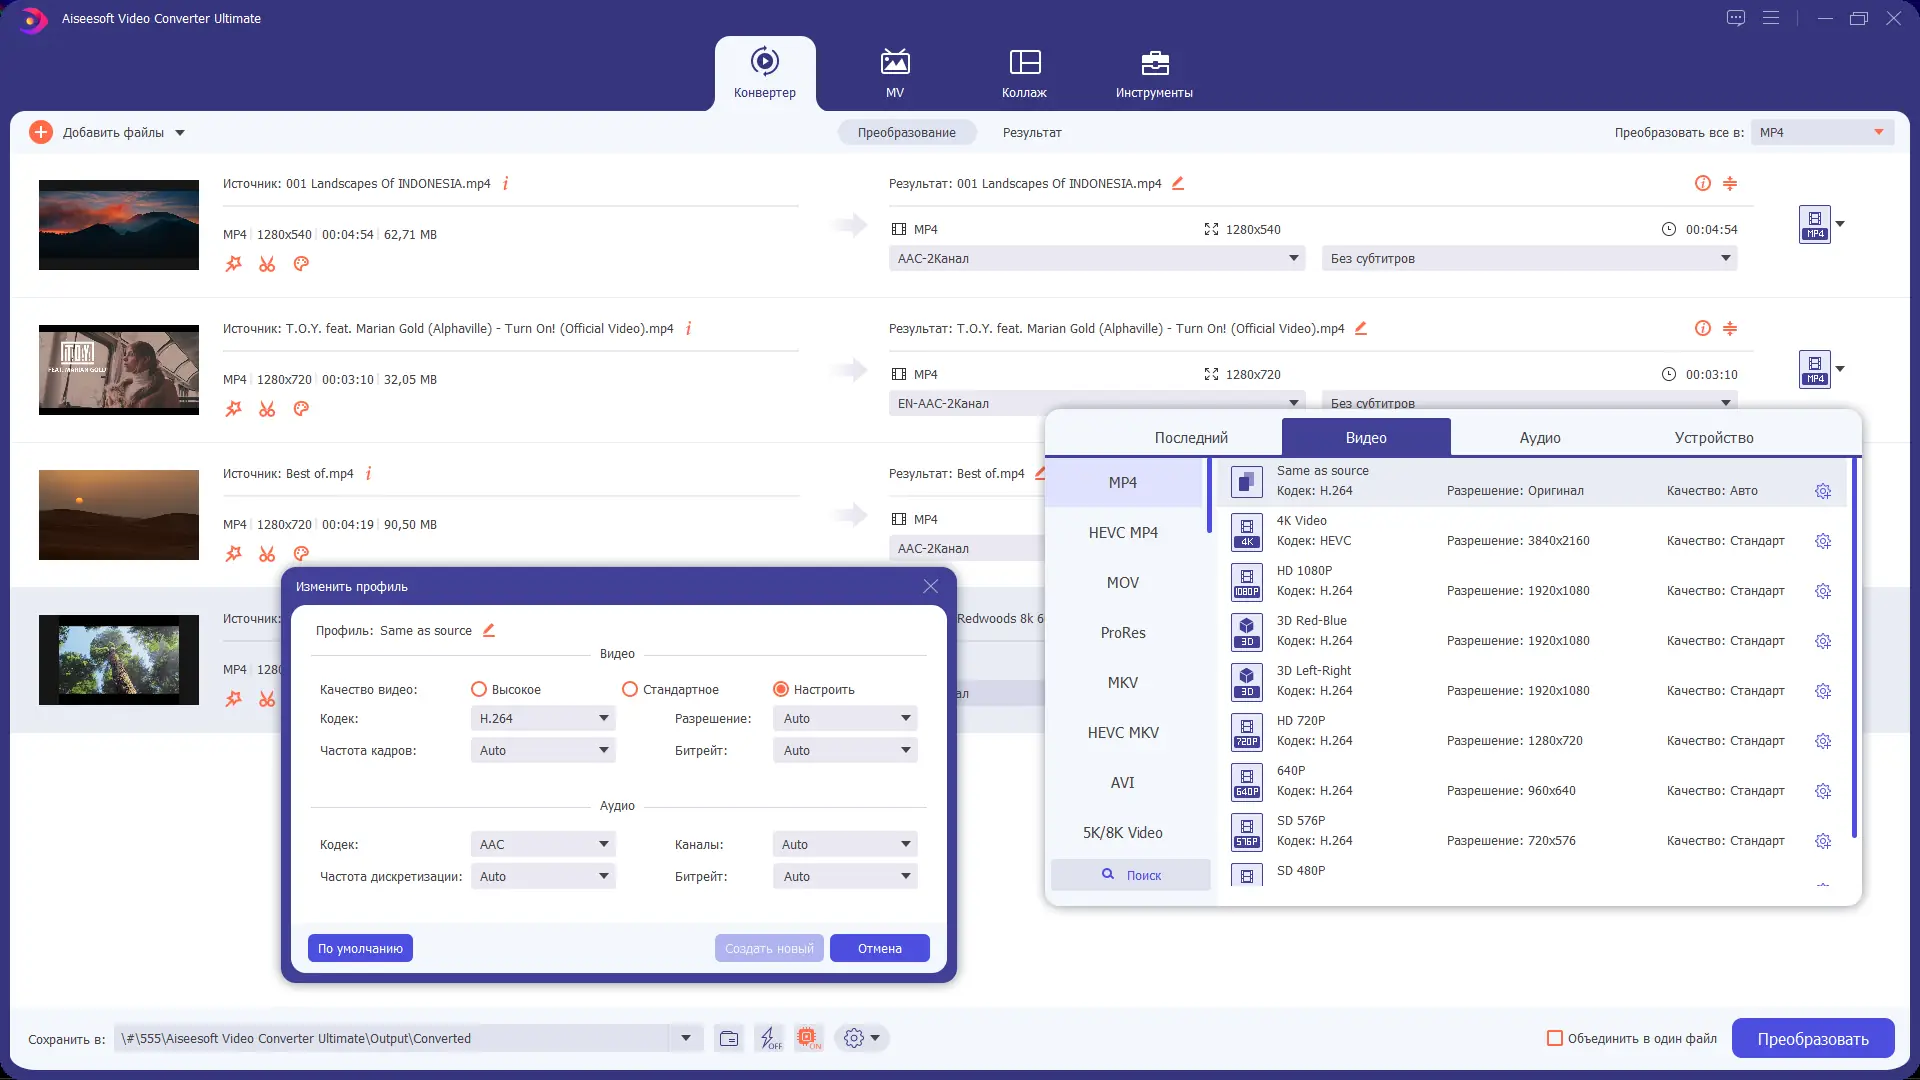
Task: Enable Объединить в один файл checkbox
Action: [x=1555, y=1039]
